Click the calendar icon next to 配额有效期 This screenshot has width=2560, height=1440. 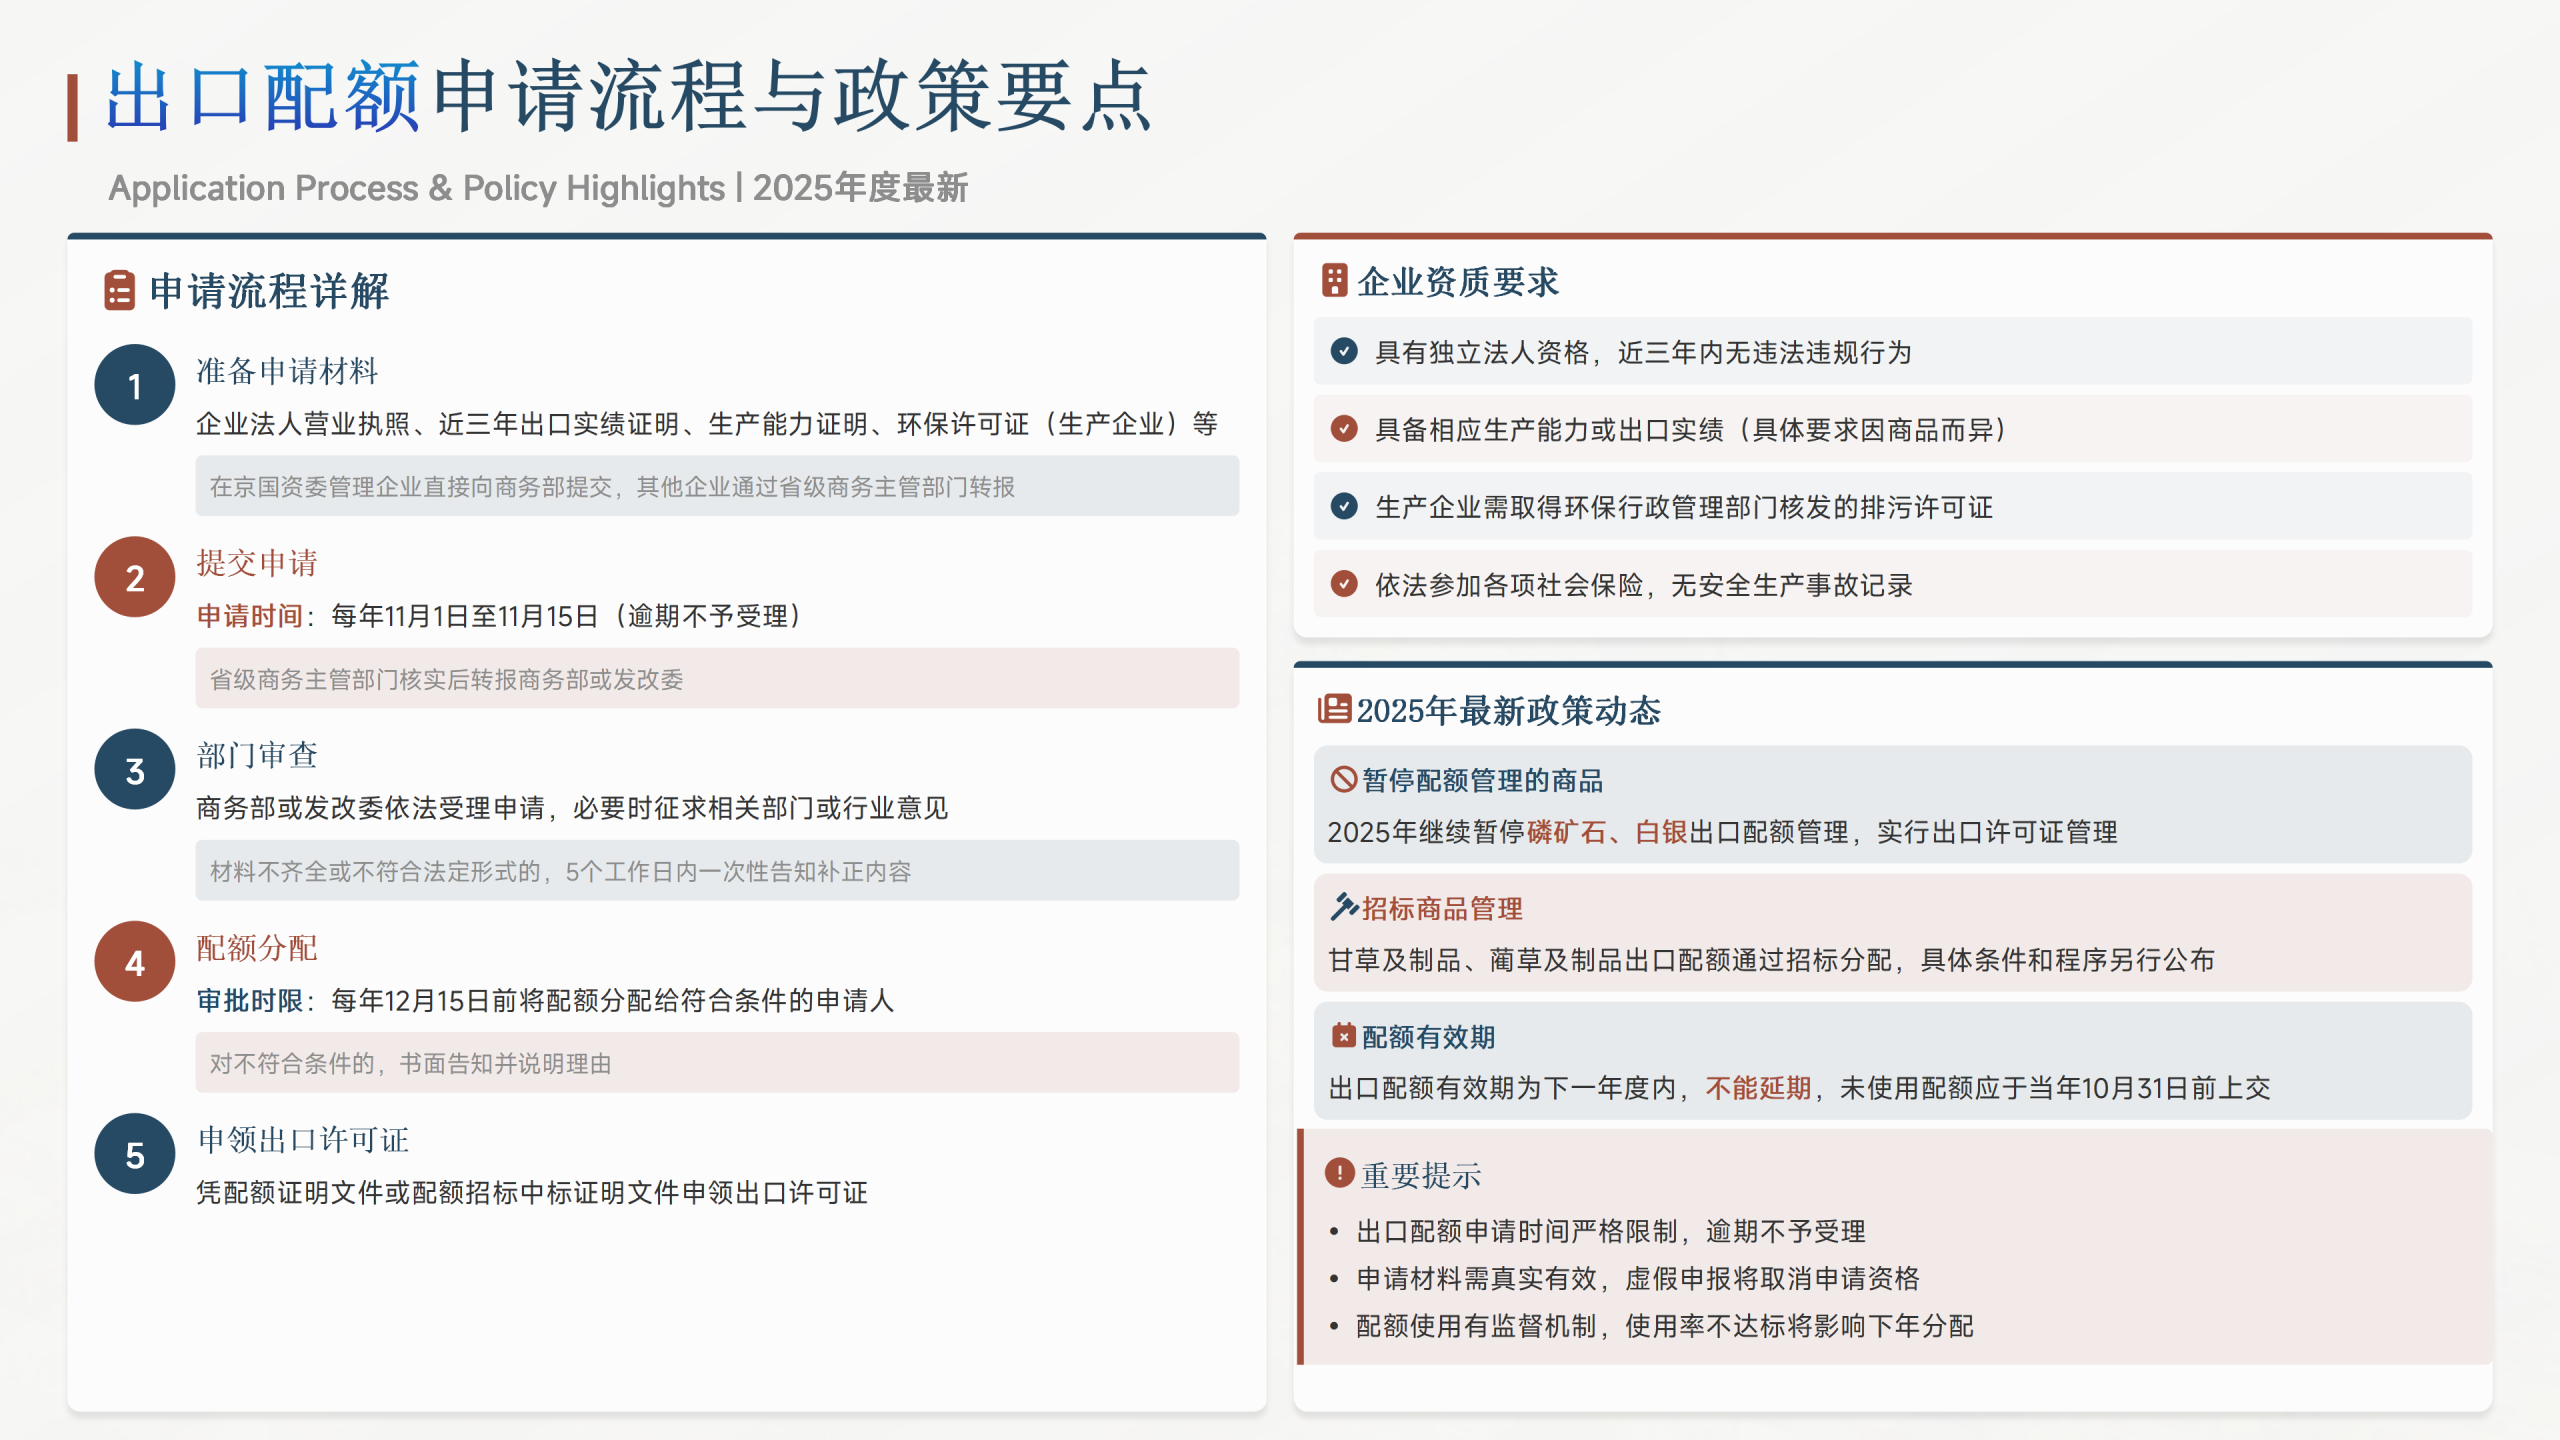click(x=1343, y=1035)
